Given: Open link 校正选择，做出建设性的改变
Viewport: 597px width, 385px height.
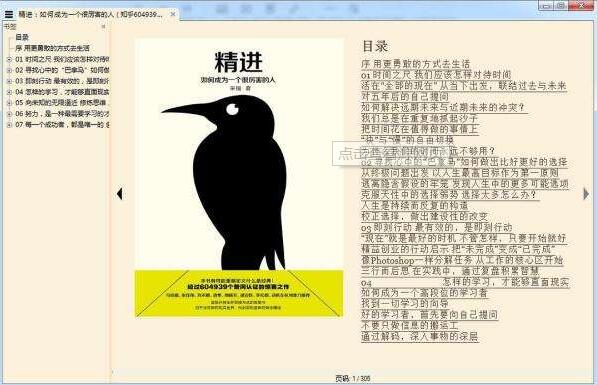Looking at the screenshot, I should pyautogui.click(x=425, y=216).
